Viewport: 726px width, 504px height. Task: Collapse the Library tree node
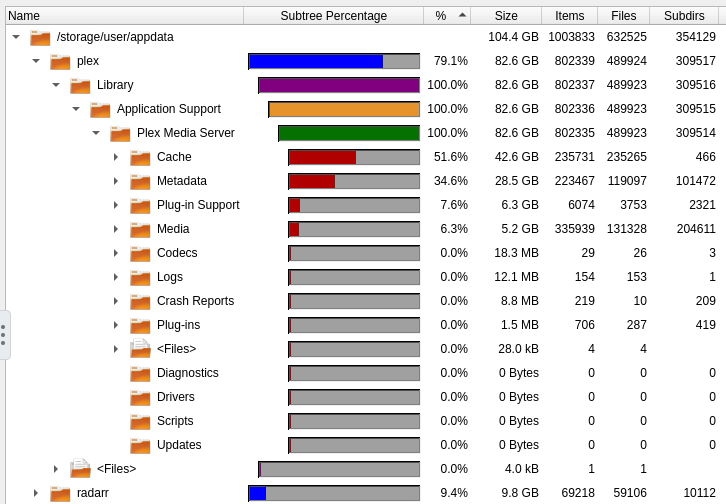coord(56,85)
